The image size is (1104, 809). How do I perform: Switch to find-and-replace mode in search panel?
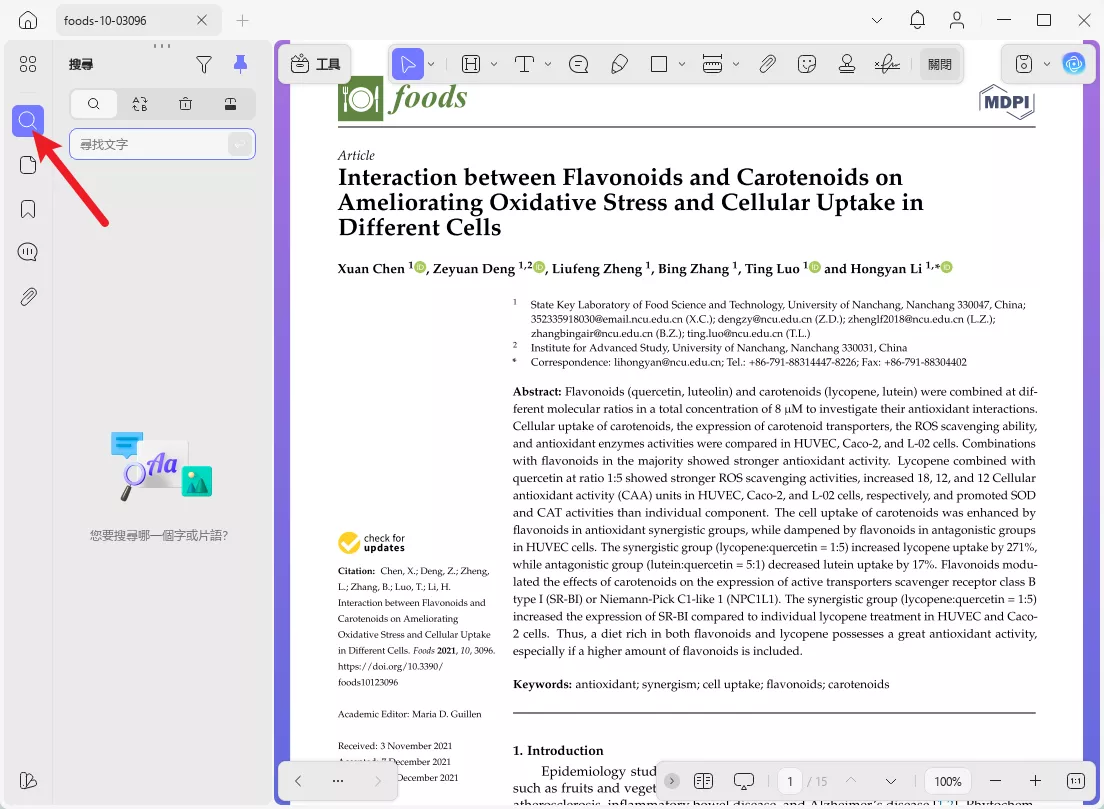[140, 104]
